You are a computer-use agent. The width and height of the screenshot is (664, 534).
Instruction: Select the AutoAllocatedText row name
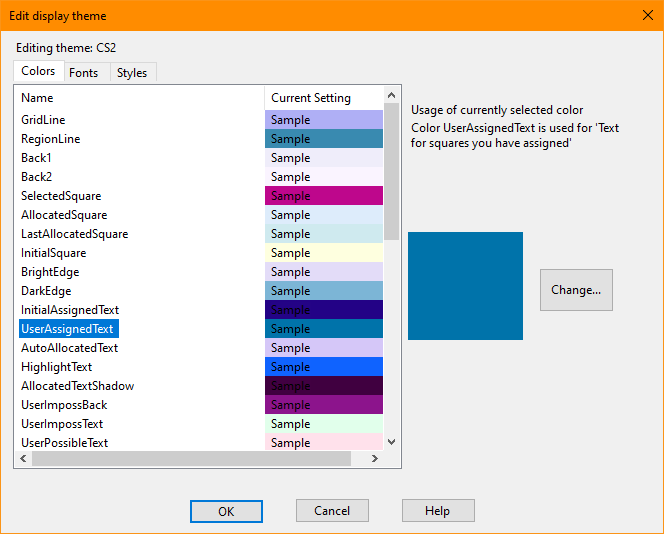coord(69,348)
